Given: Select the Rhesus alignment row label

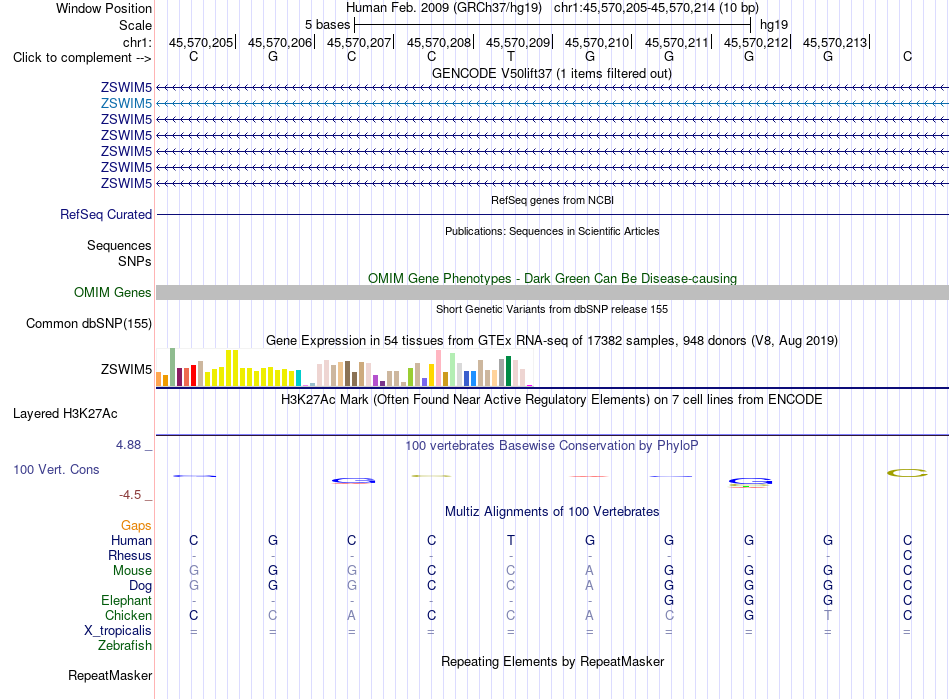Looking at the screenshot, I should tap(130, 555).
